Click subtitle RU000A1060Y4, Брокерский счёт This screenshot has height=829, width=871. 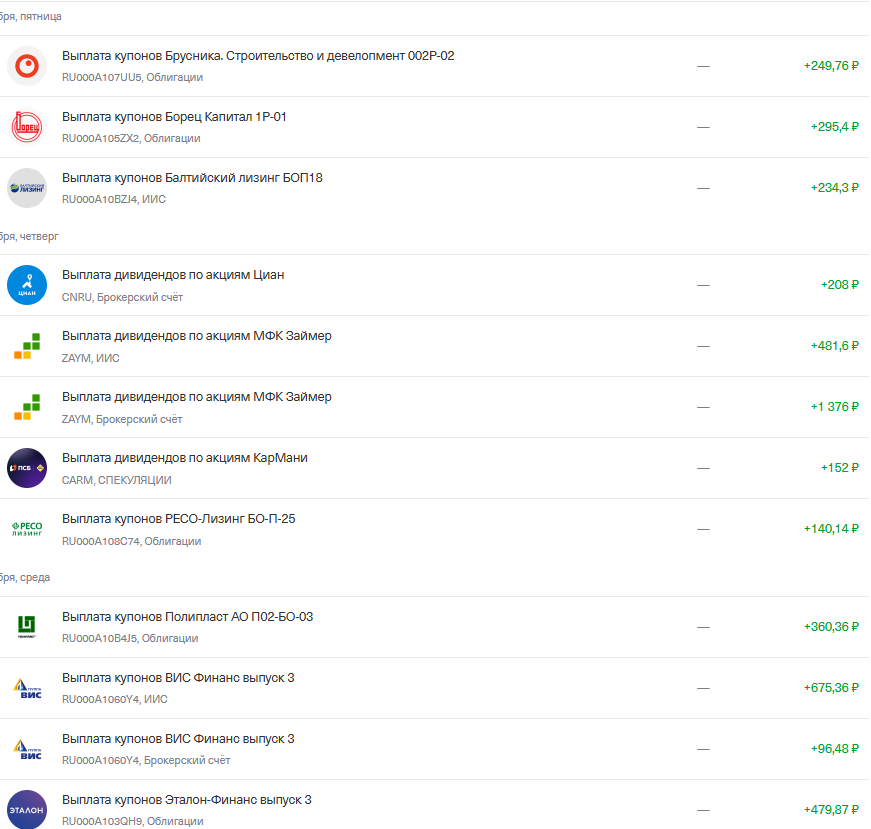click(x=146, y=760)
